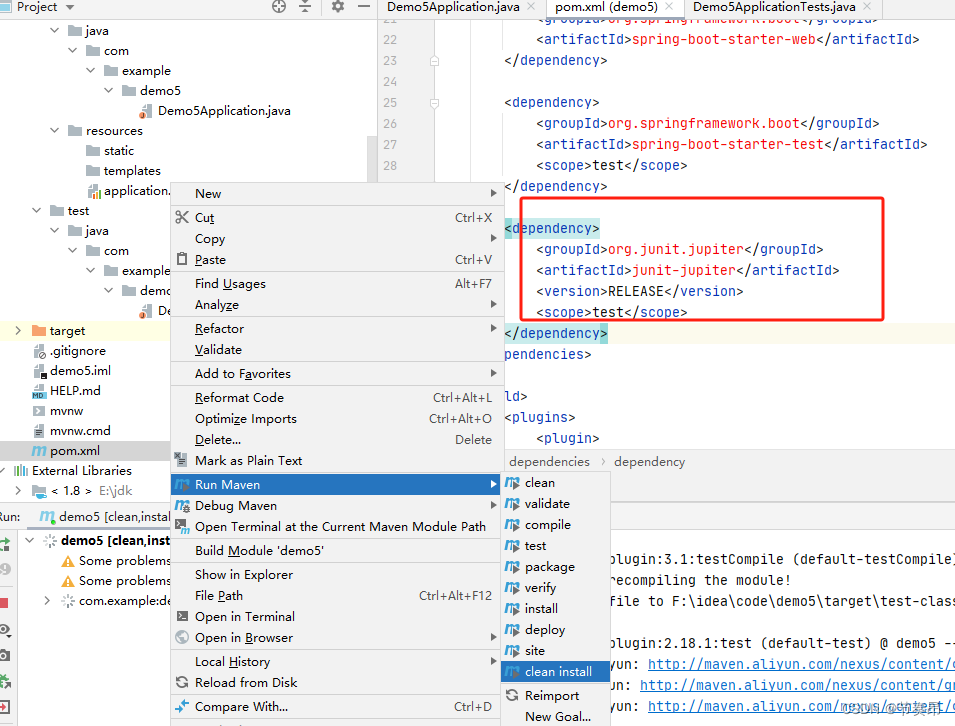Collapse the demo5 package under main
This screenshot has height=726, width=955.
[109, 90]
